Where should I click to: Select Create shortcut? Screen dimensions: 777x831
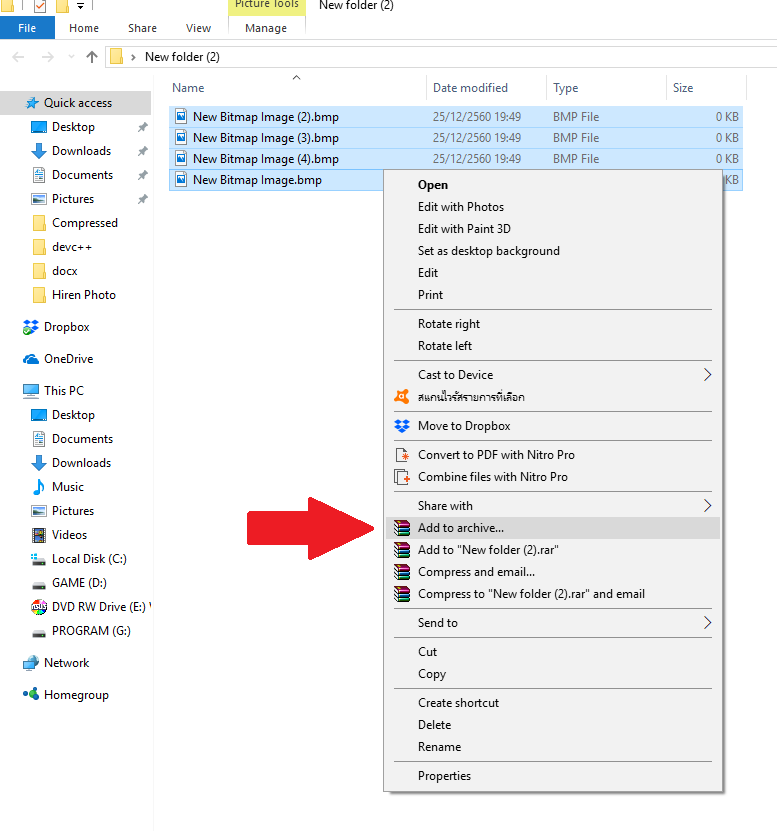pos(551,703)
